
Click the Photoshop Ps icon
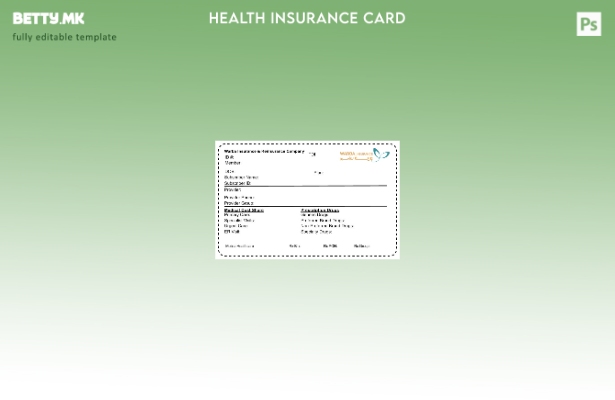tap(589, 24)
